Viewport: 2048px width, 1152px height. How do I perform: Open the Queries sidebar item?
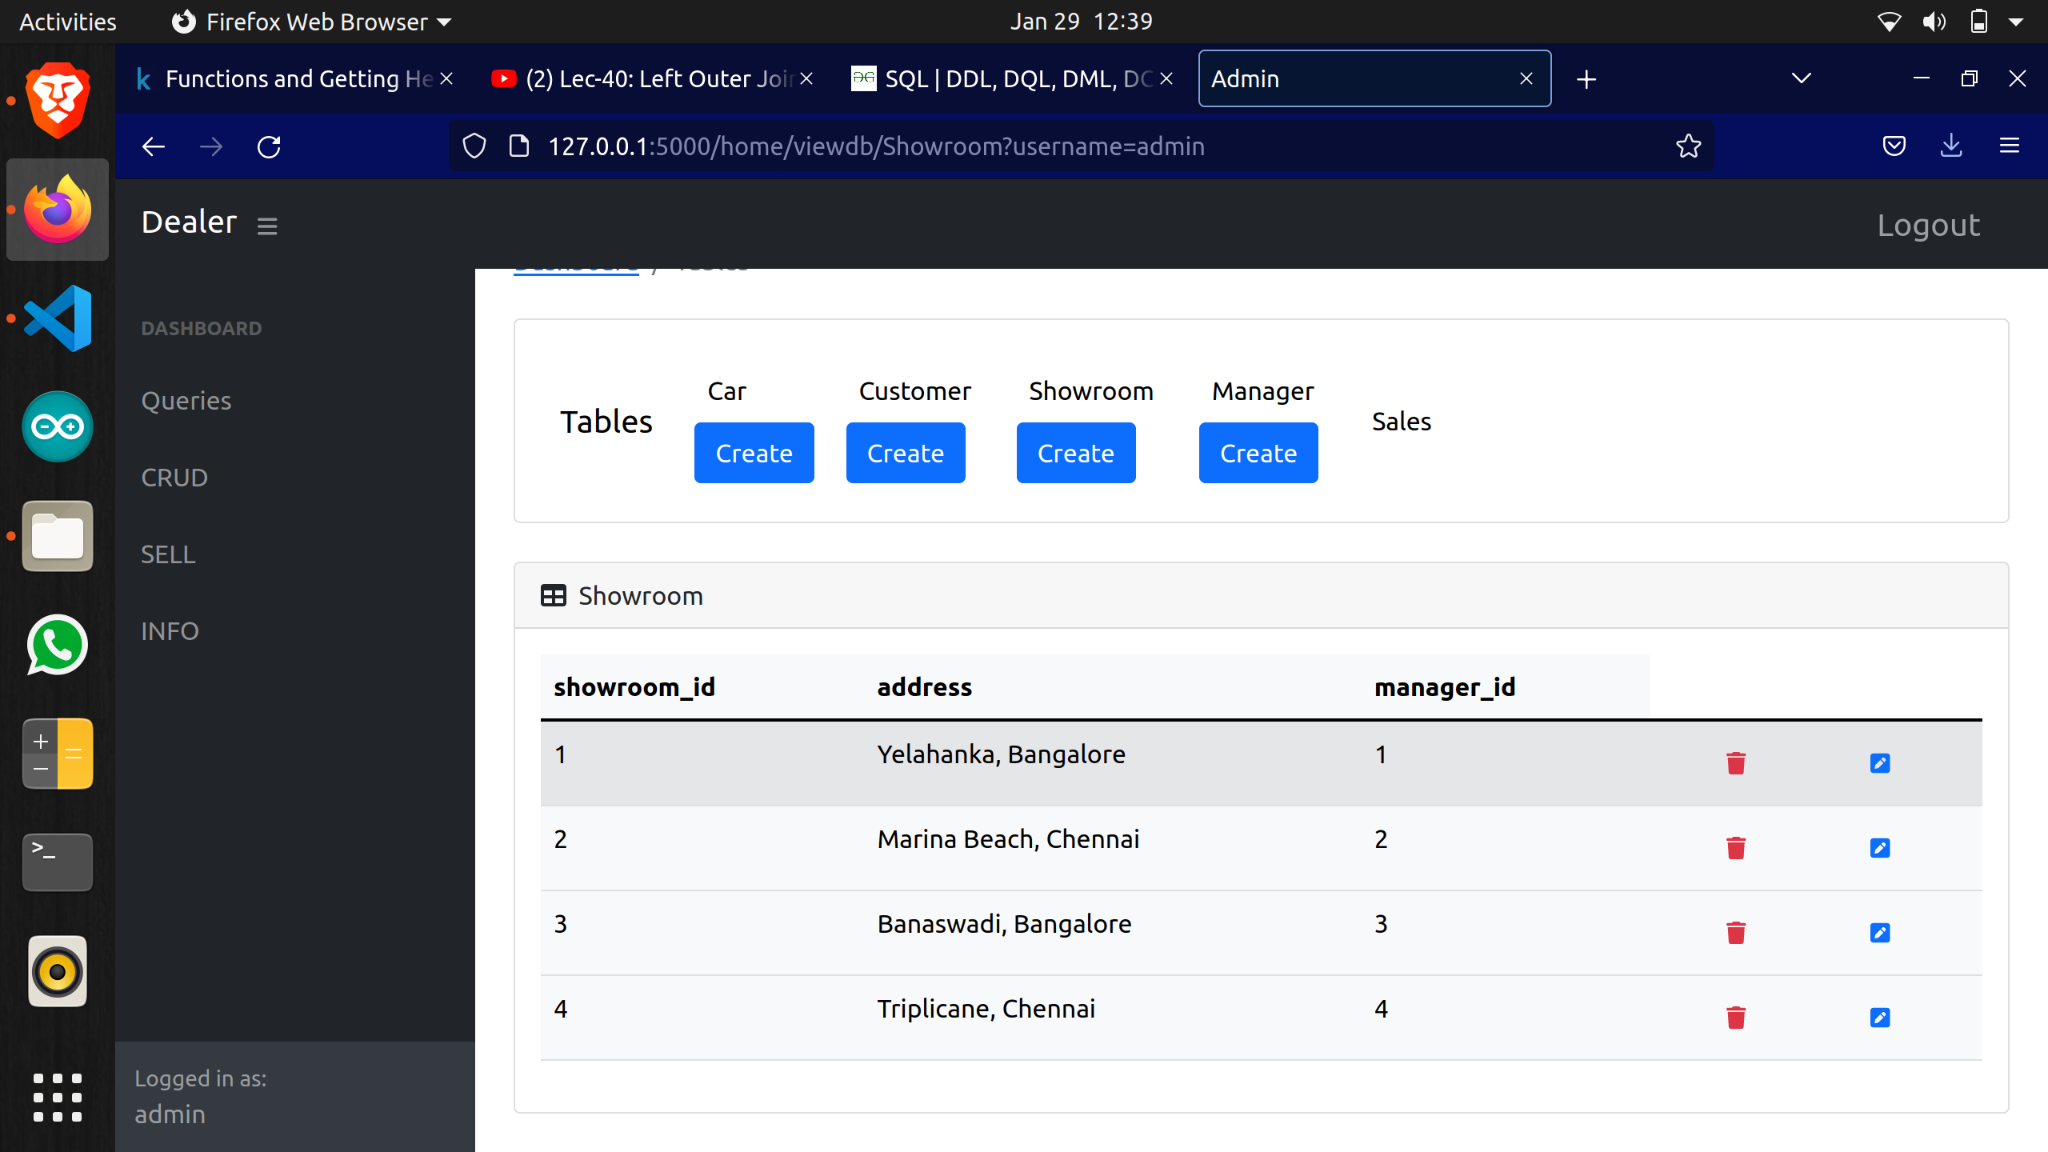pyautogui.click(x=186, y=401)
